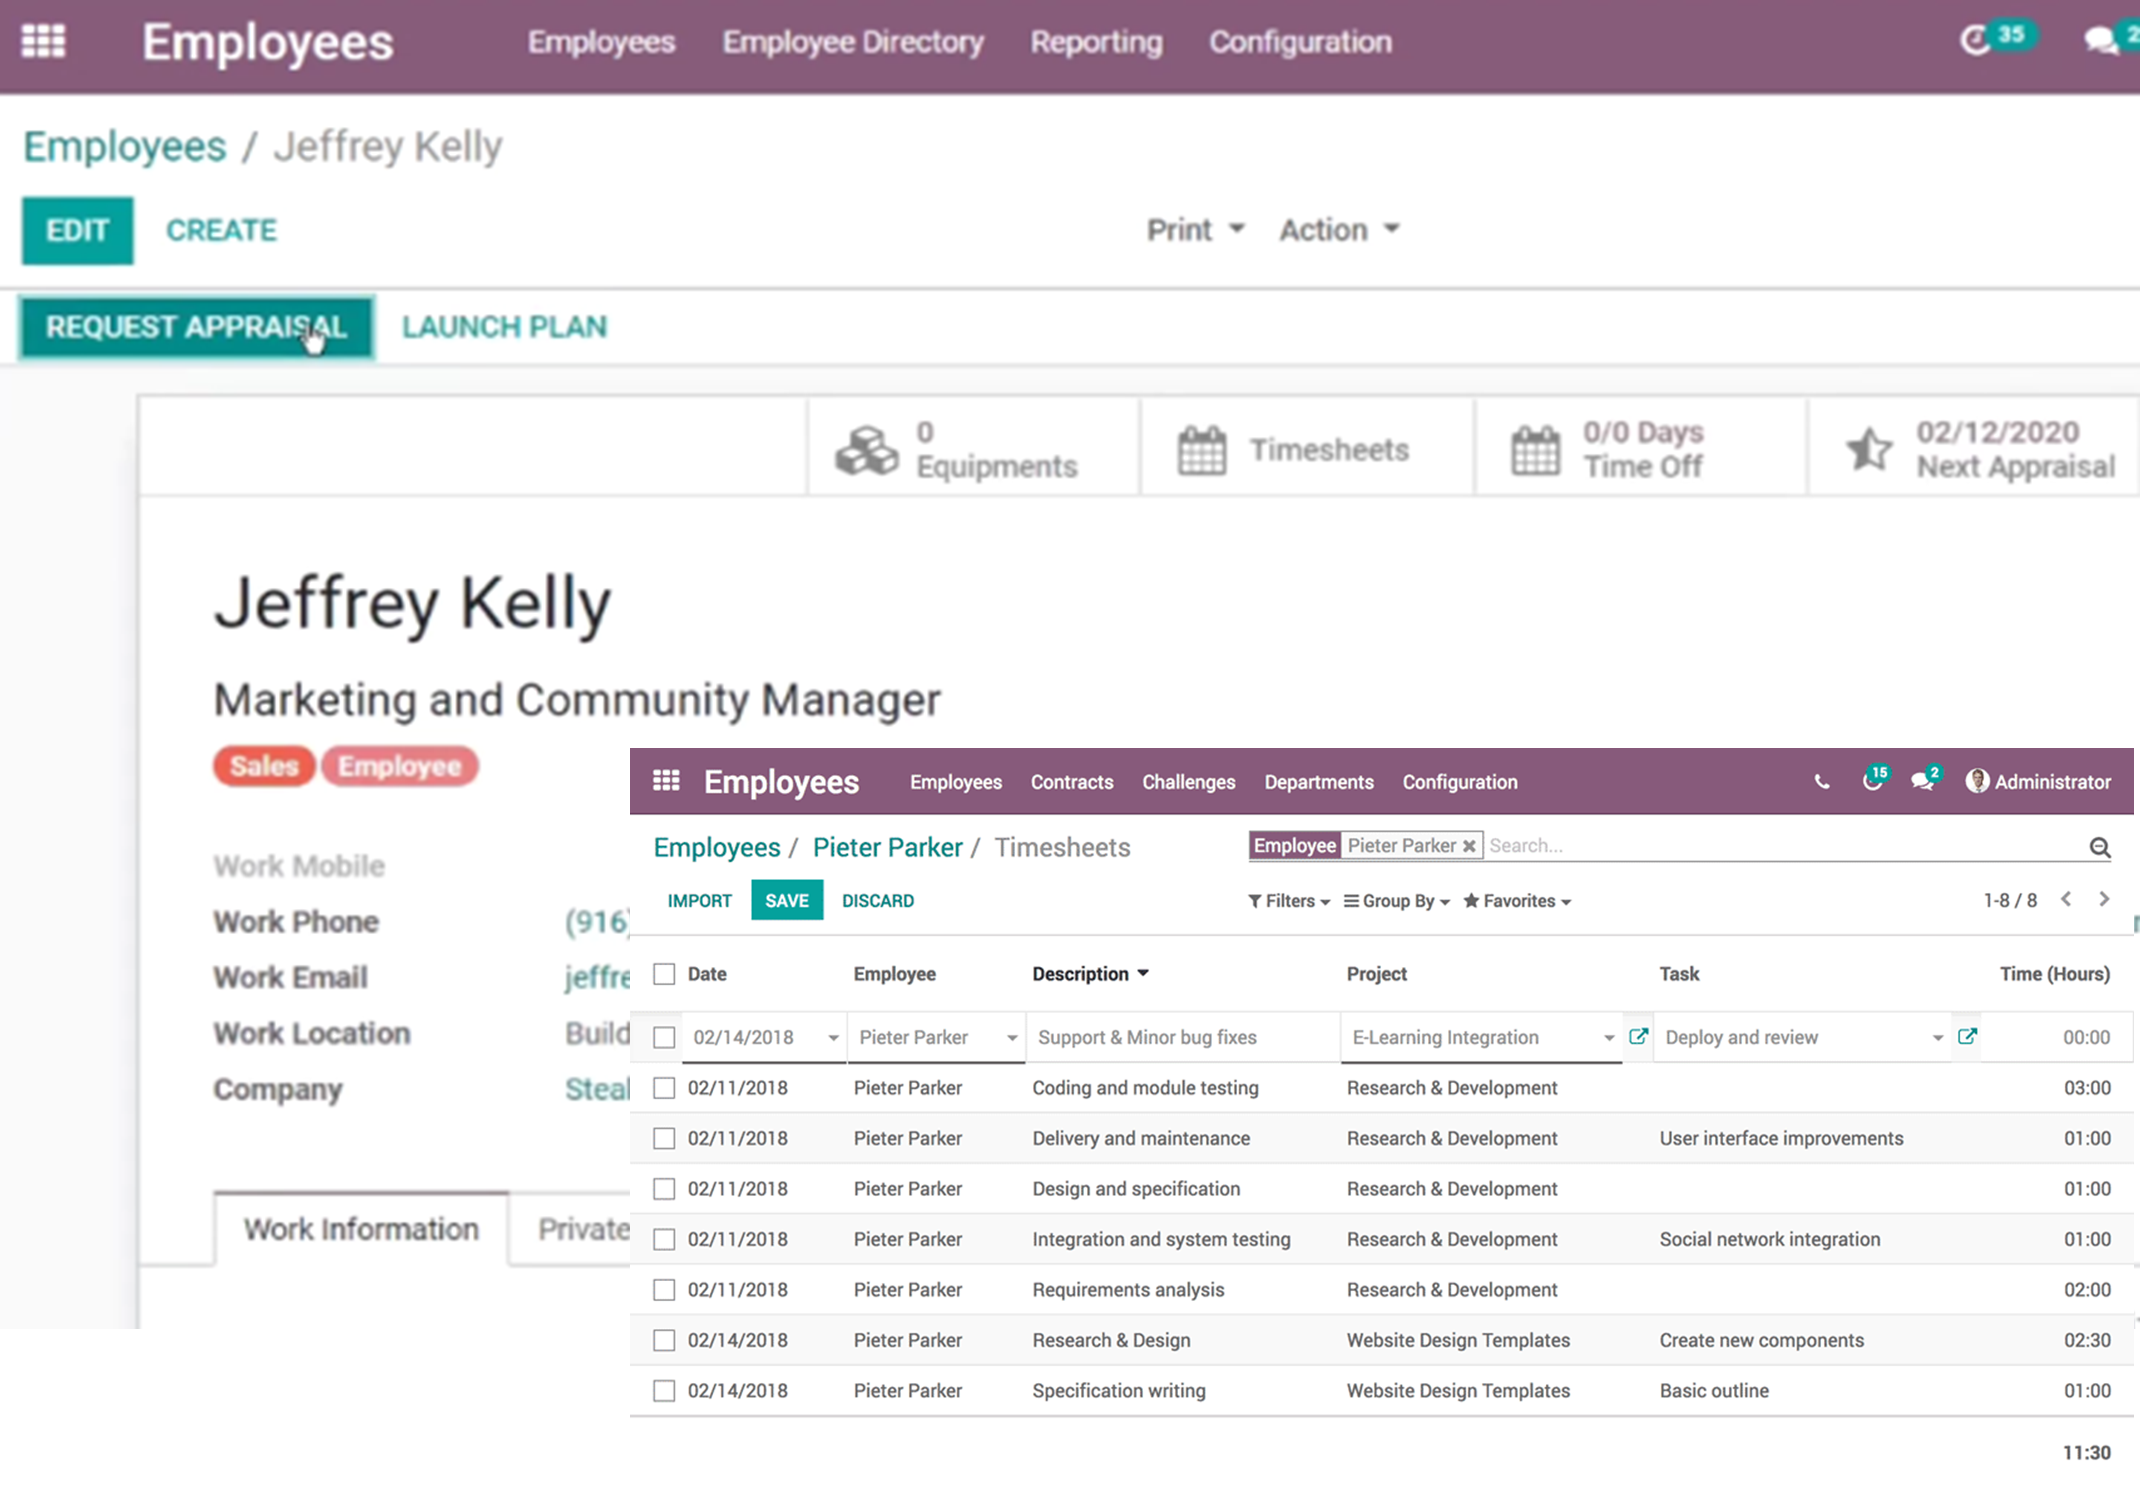Open the Challenges menu

coord(1188,782)
